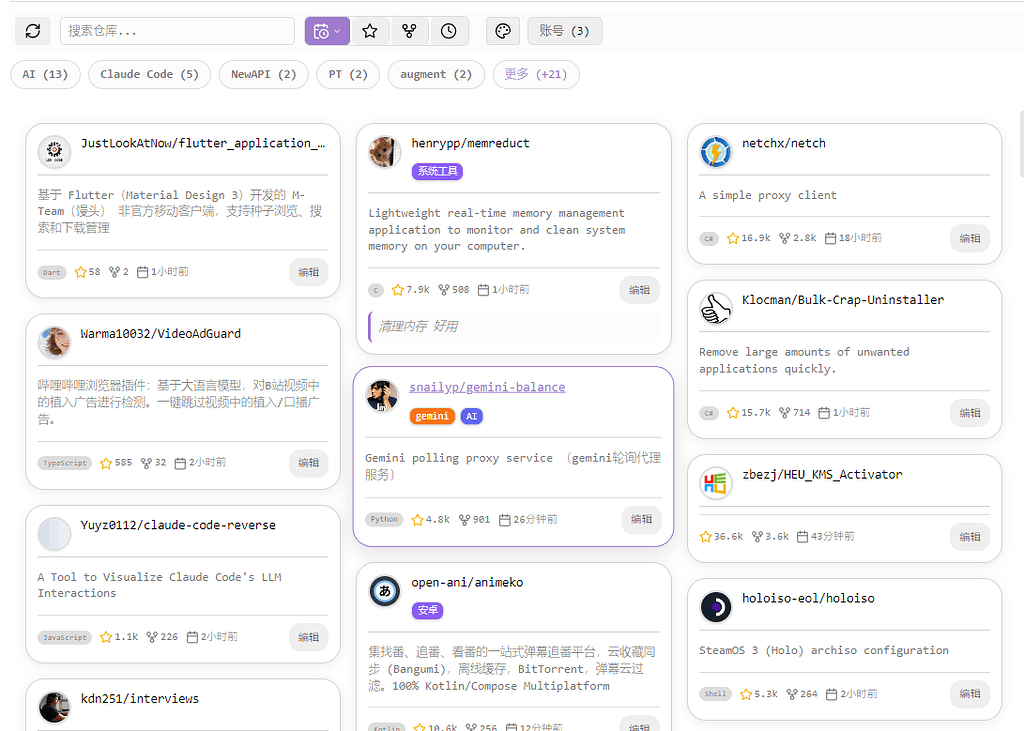Sort by stars using star icon
Screen dimensions: 1024x731
[370, 31]
